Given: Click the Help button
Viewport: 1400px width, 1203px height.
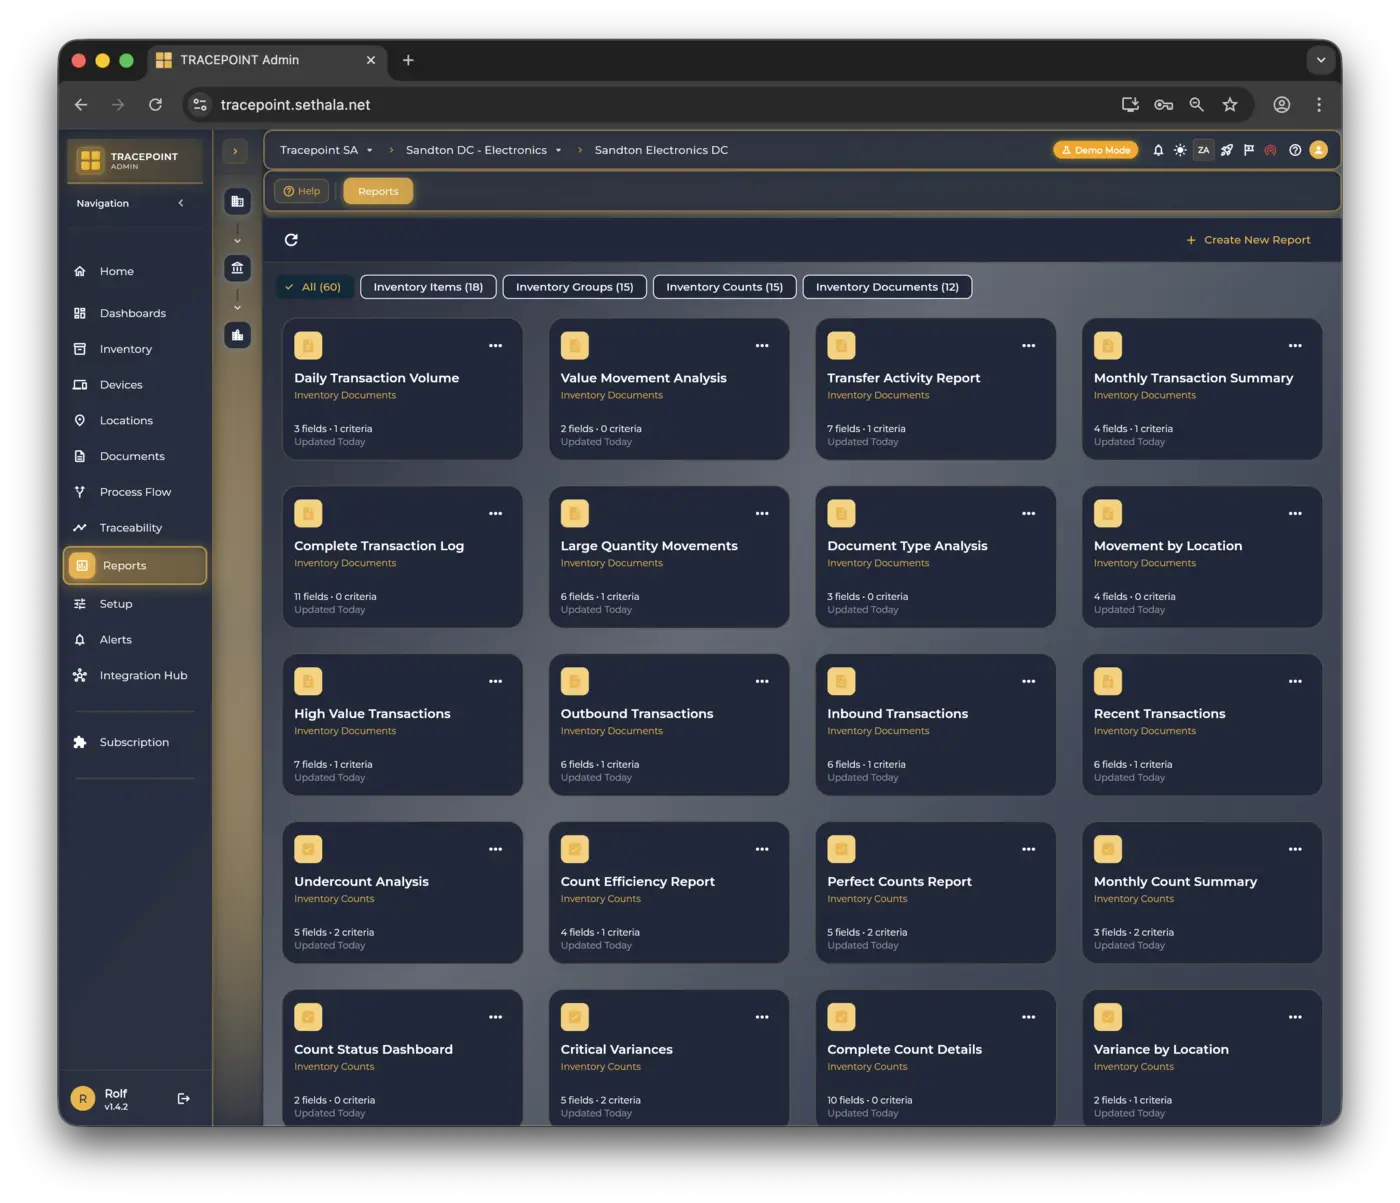Looking at the screenshot, I should coord(302,191).
